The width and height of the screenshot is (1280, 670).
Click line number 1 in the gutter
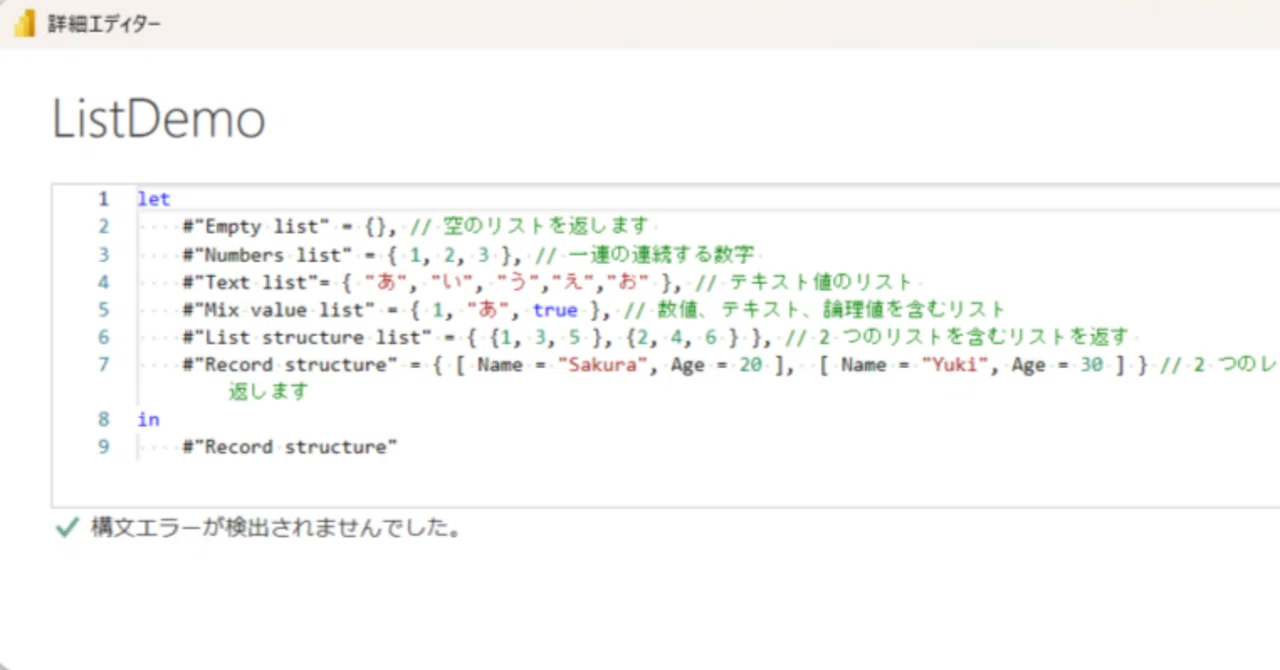[x=104, y=199]
